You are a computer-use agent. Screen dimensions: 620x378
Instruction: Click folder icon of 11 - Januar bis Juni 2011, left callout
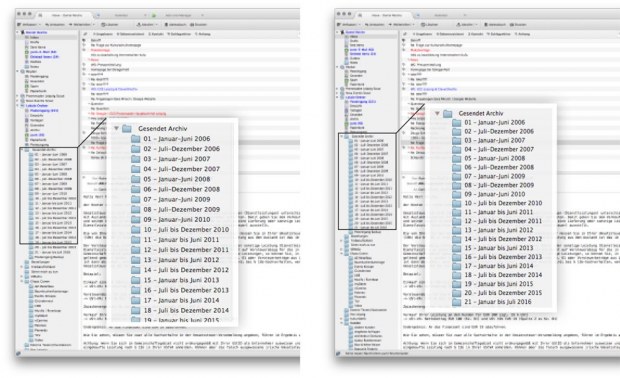(x=136, y=240)
